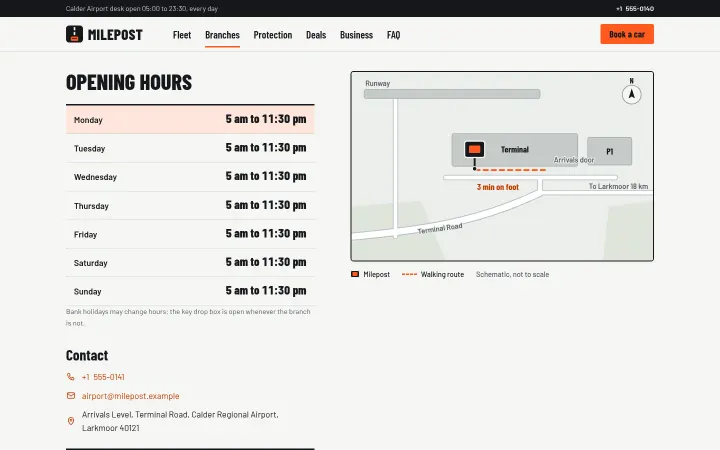The image size is (720, 450).
Task: Click the Thursday row label
Action: click(91, 206)
